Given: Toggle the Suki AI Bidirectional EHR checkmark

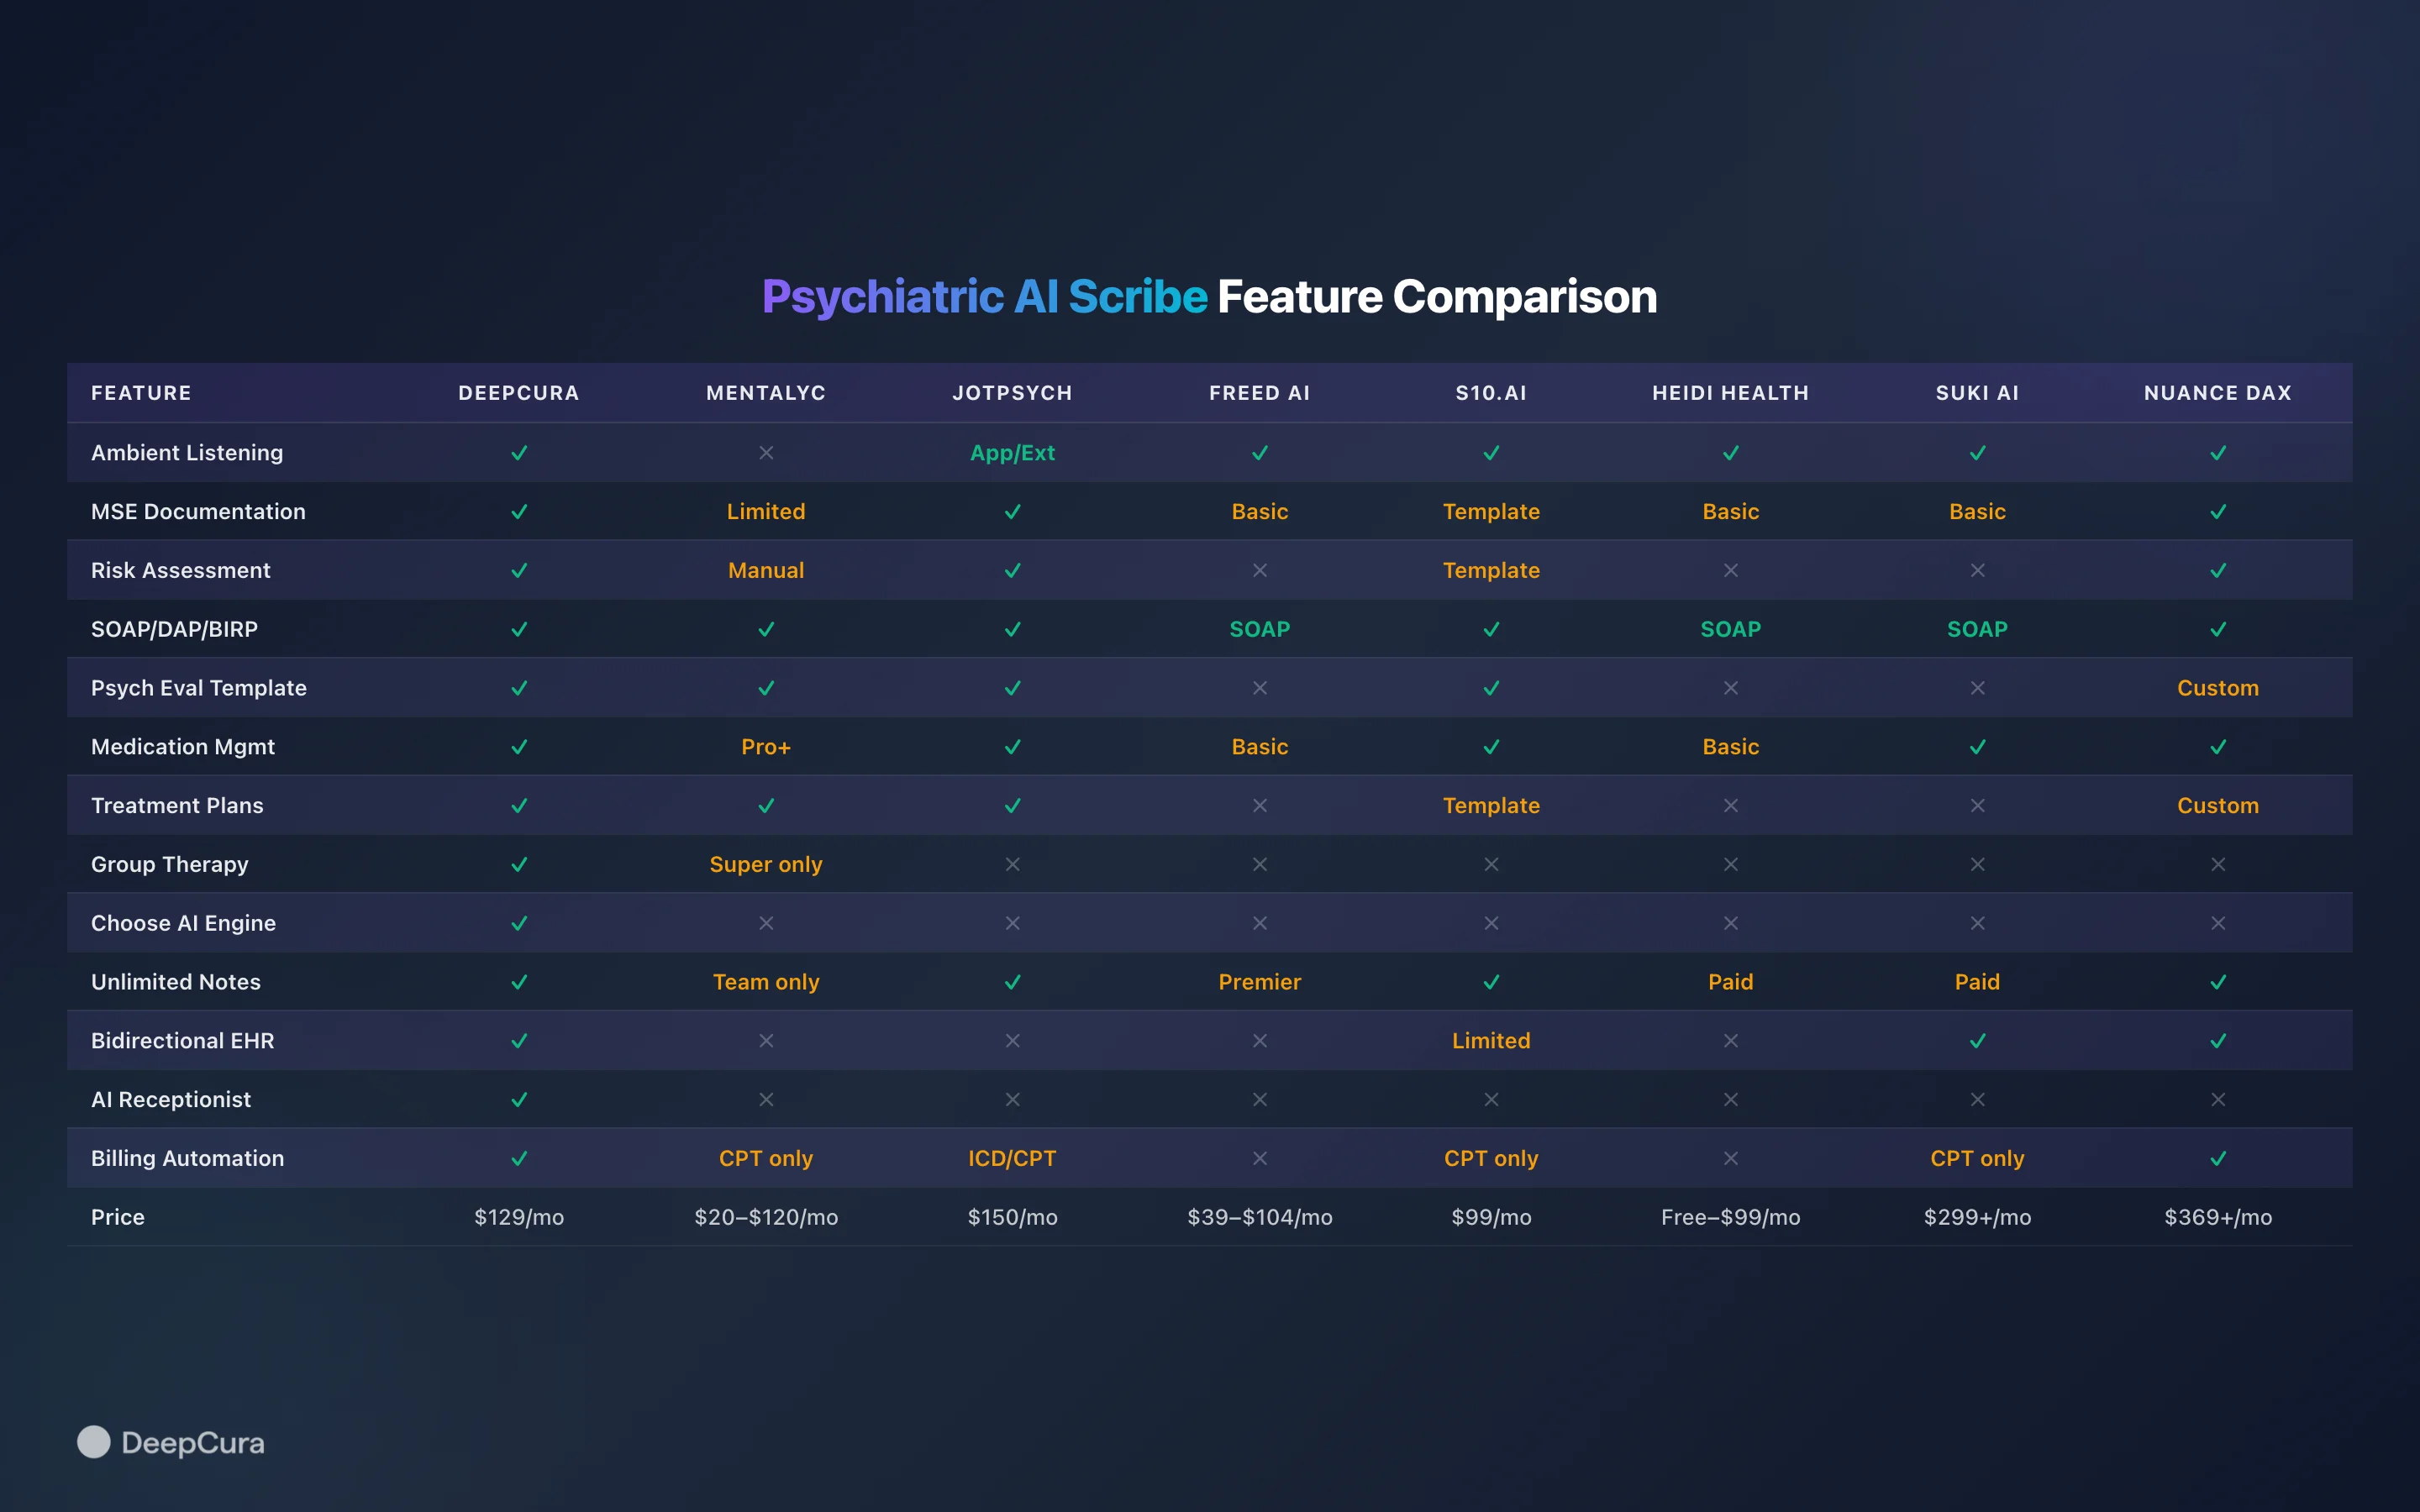Looking at the screenshot, I should click(x=1977, y=1040).
